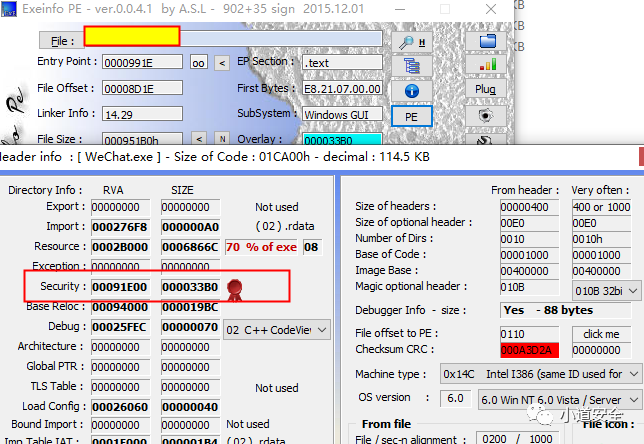The height and width of the screenshot is (444, 644).
Task: Minimize the Exeinfo PE window
Action: click(400, 9)
